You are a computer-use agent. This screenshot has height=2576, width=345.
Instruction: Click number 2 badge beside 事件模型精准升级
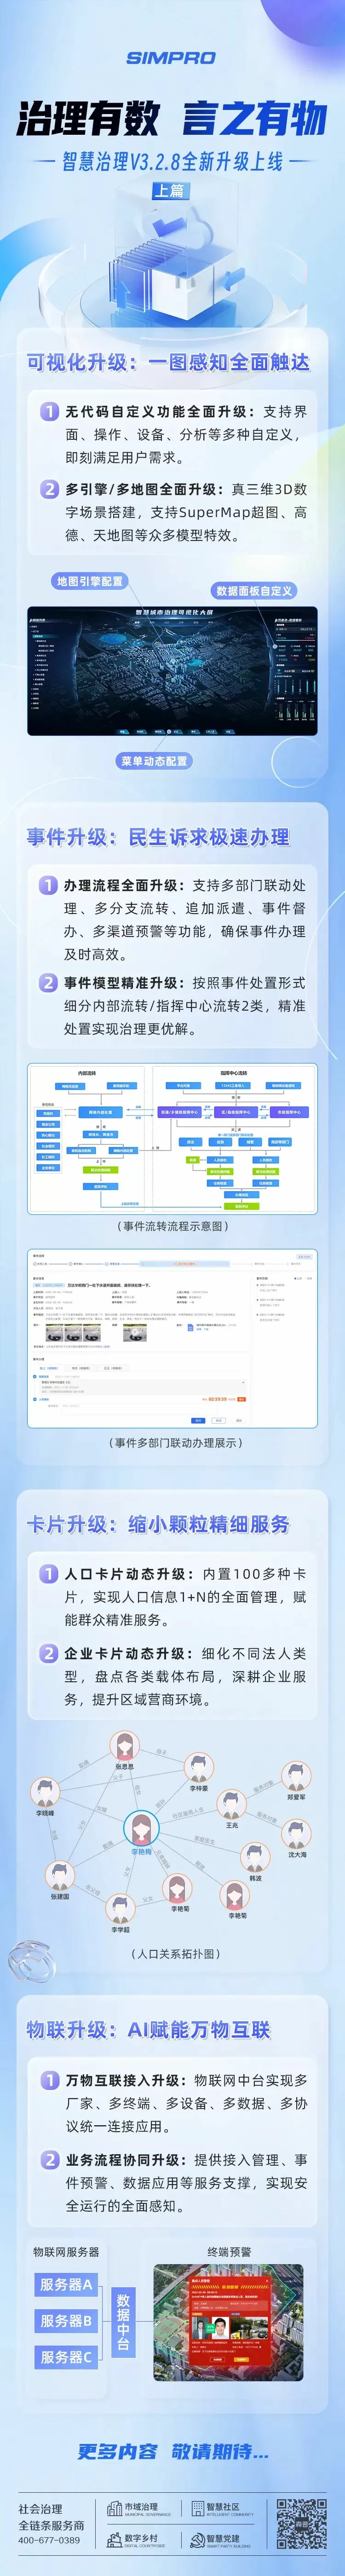click(48, 983)
